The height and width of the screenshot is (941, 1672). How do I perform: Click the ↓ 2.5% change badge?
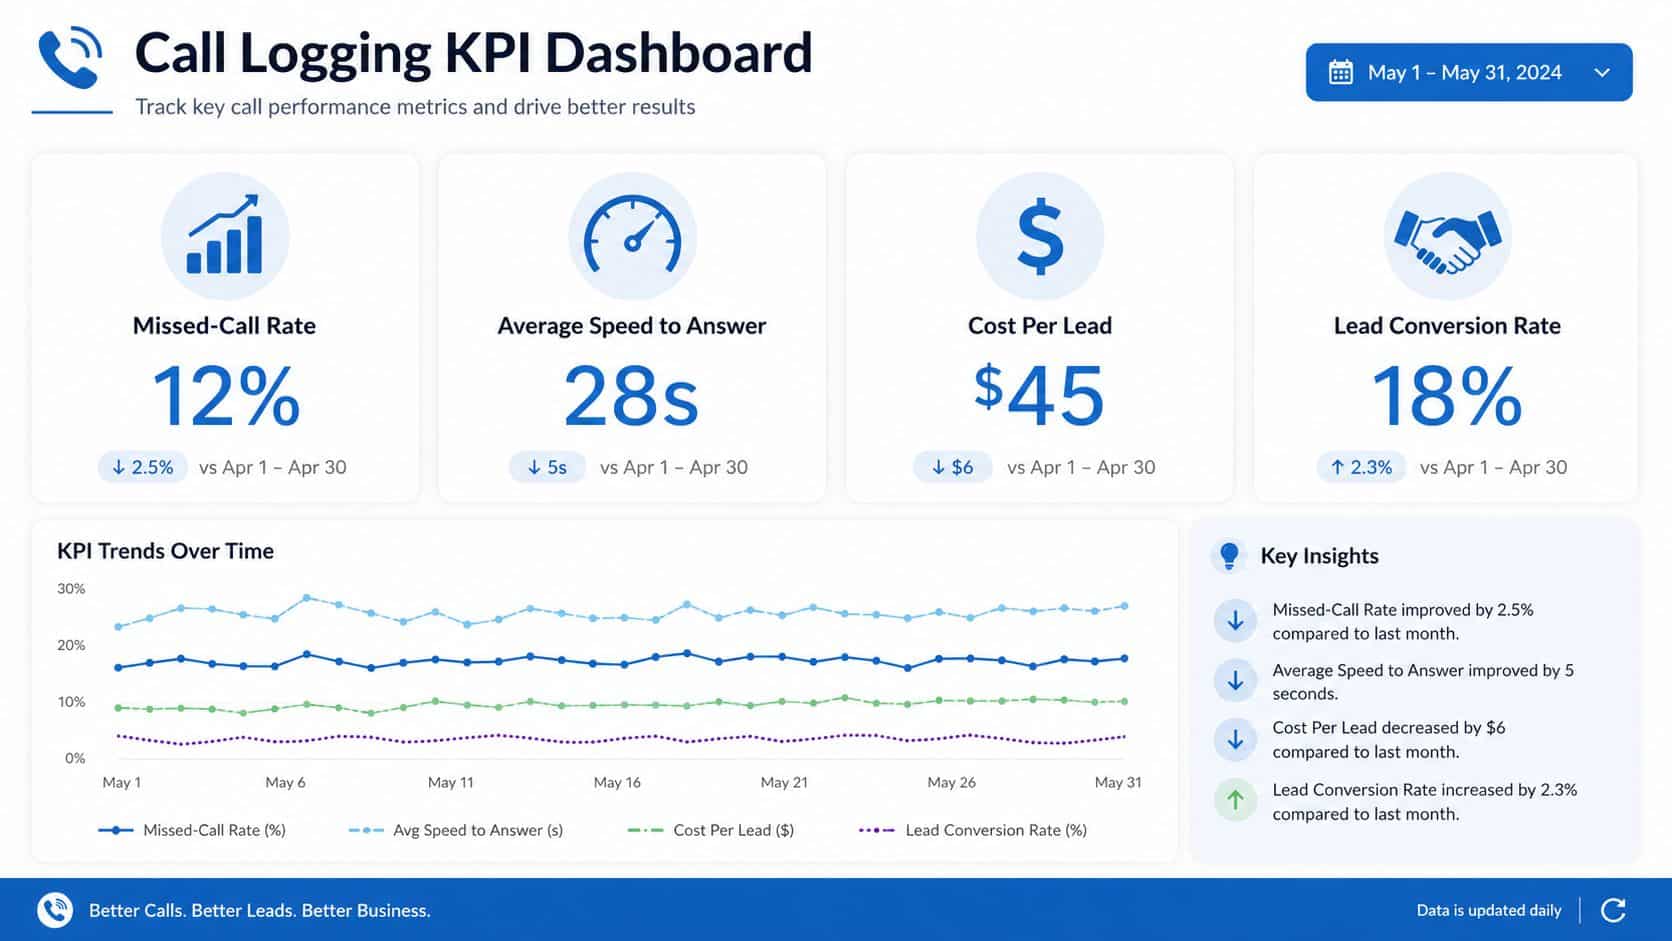coord(143,467)
